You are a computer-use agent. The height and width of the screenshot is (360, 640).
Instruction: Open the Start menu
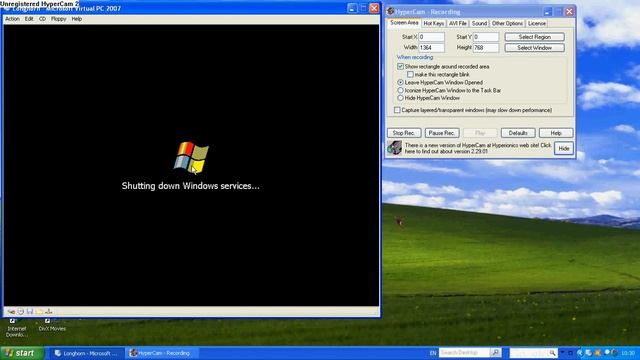coord(22,353)
